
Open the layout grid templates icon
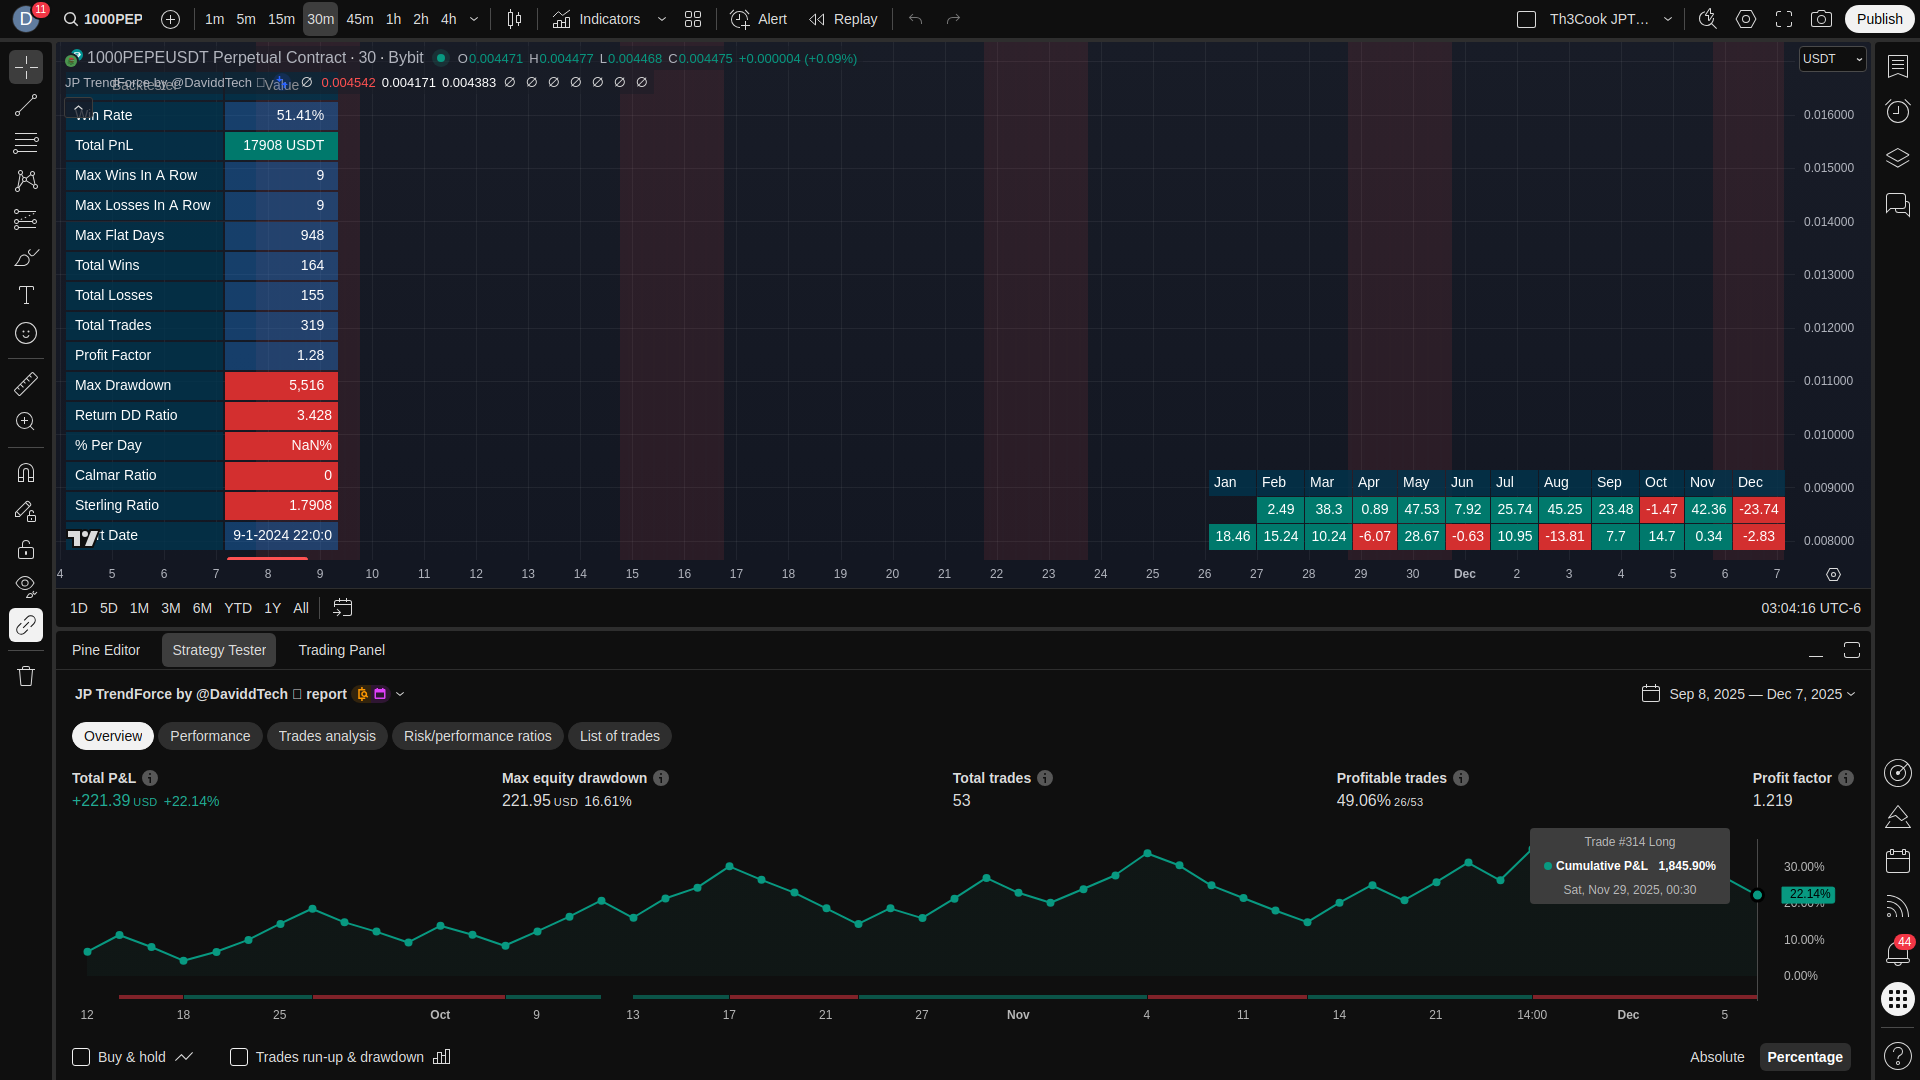tap(693, 19)
